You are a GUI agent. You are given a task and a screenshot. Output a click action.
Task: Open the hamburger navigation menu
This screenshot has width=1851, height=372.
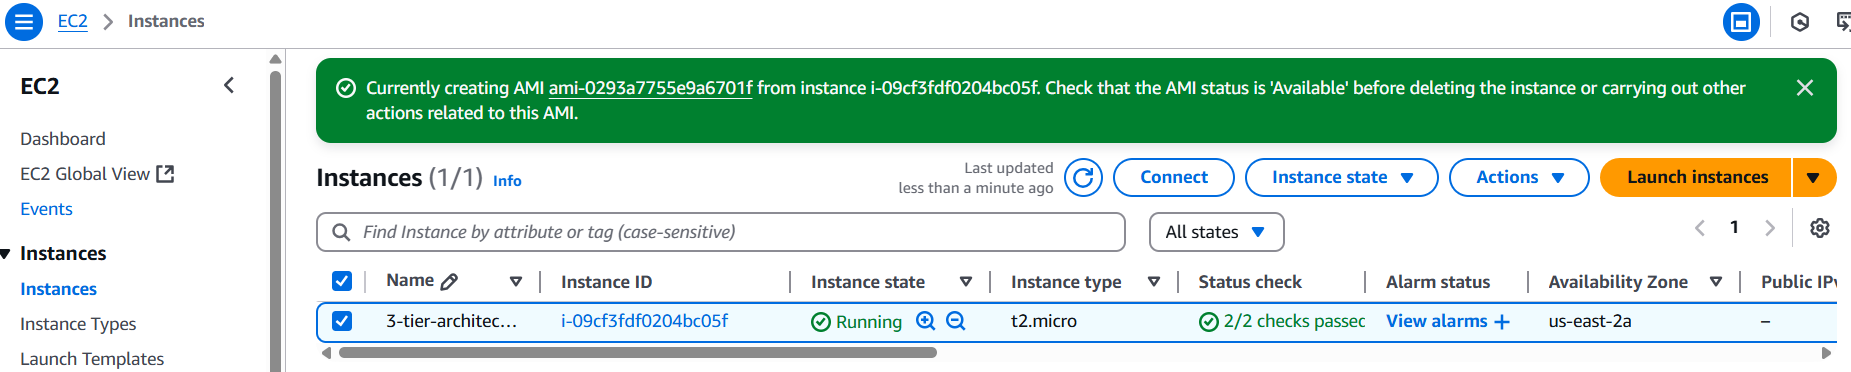point(24,21)
